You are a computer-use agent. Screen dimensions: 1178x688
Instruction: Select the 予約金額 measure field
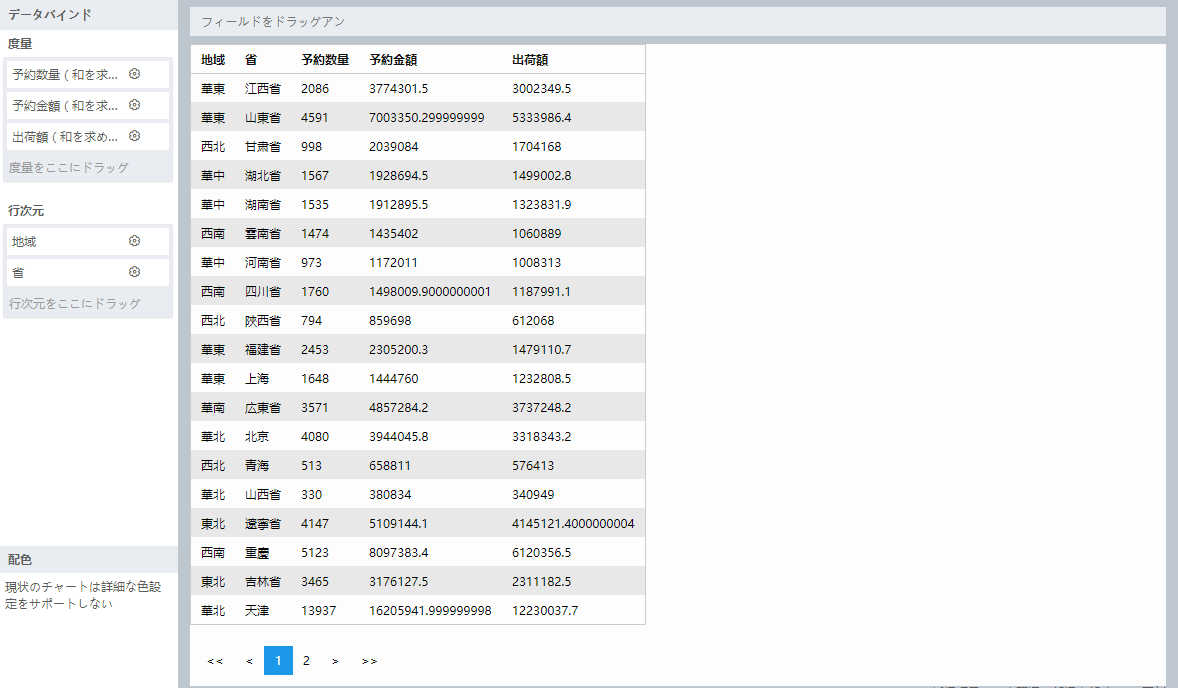click(88, 105)
